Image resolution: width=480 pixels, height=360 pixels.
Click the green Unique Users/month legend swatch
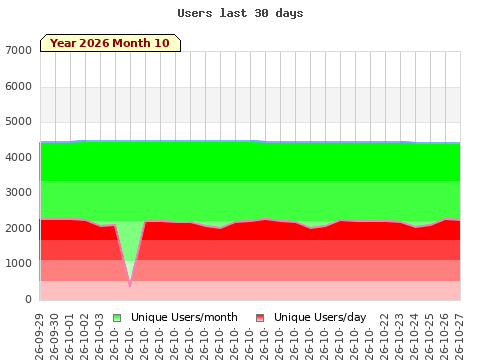click(117, 318)
